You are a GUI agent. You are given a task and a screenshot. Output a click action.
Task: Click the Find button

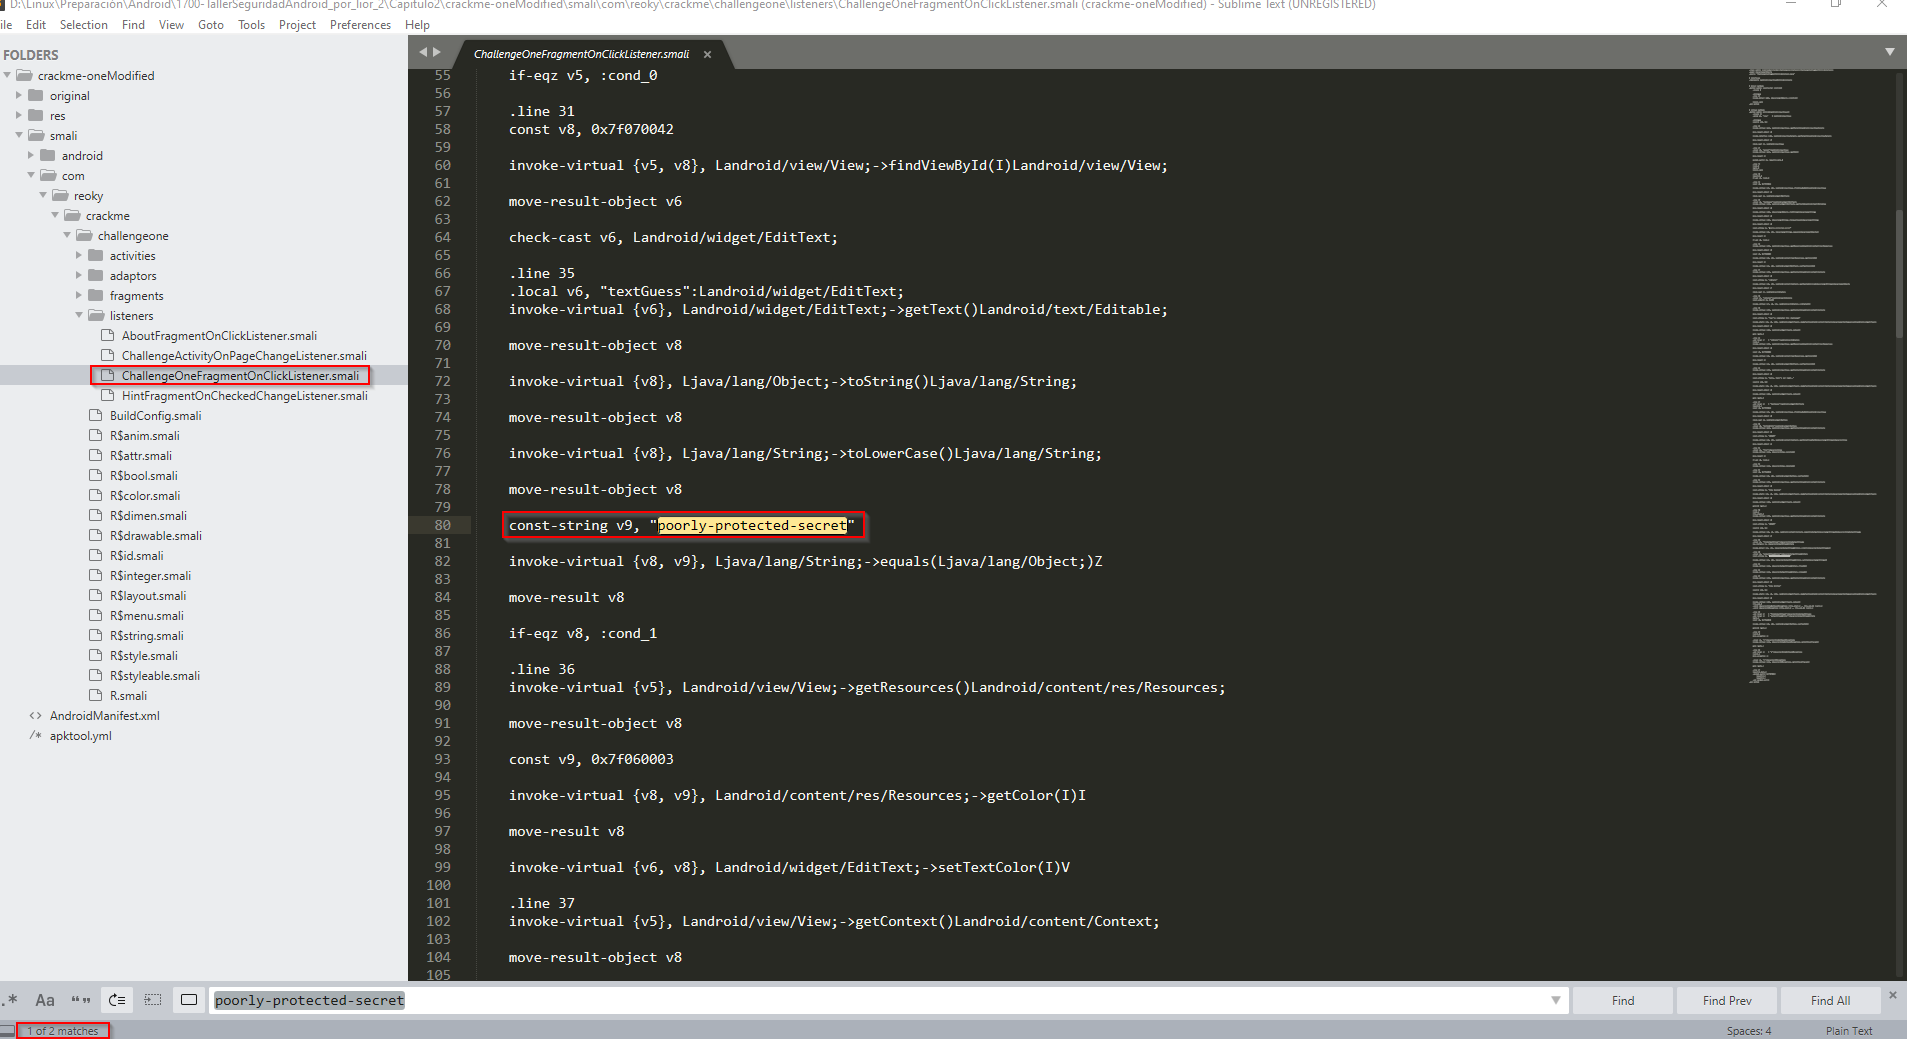[1622, 1000]
